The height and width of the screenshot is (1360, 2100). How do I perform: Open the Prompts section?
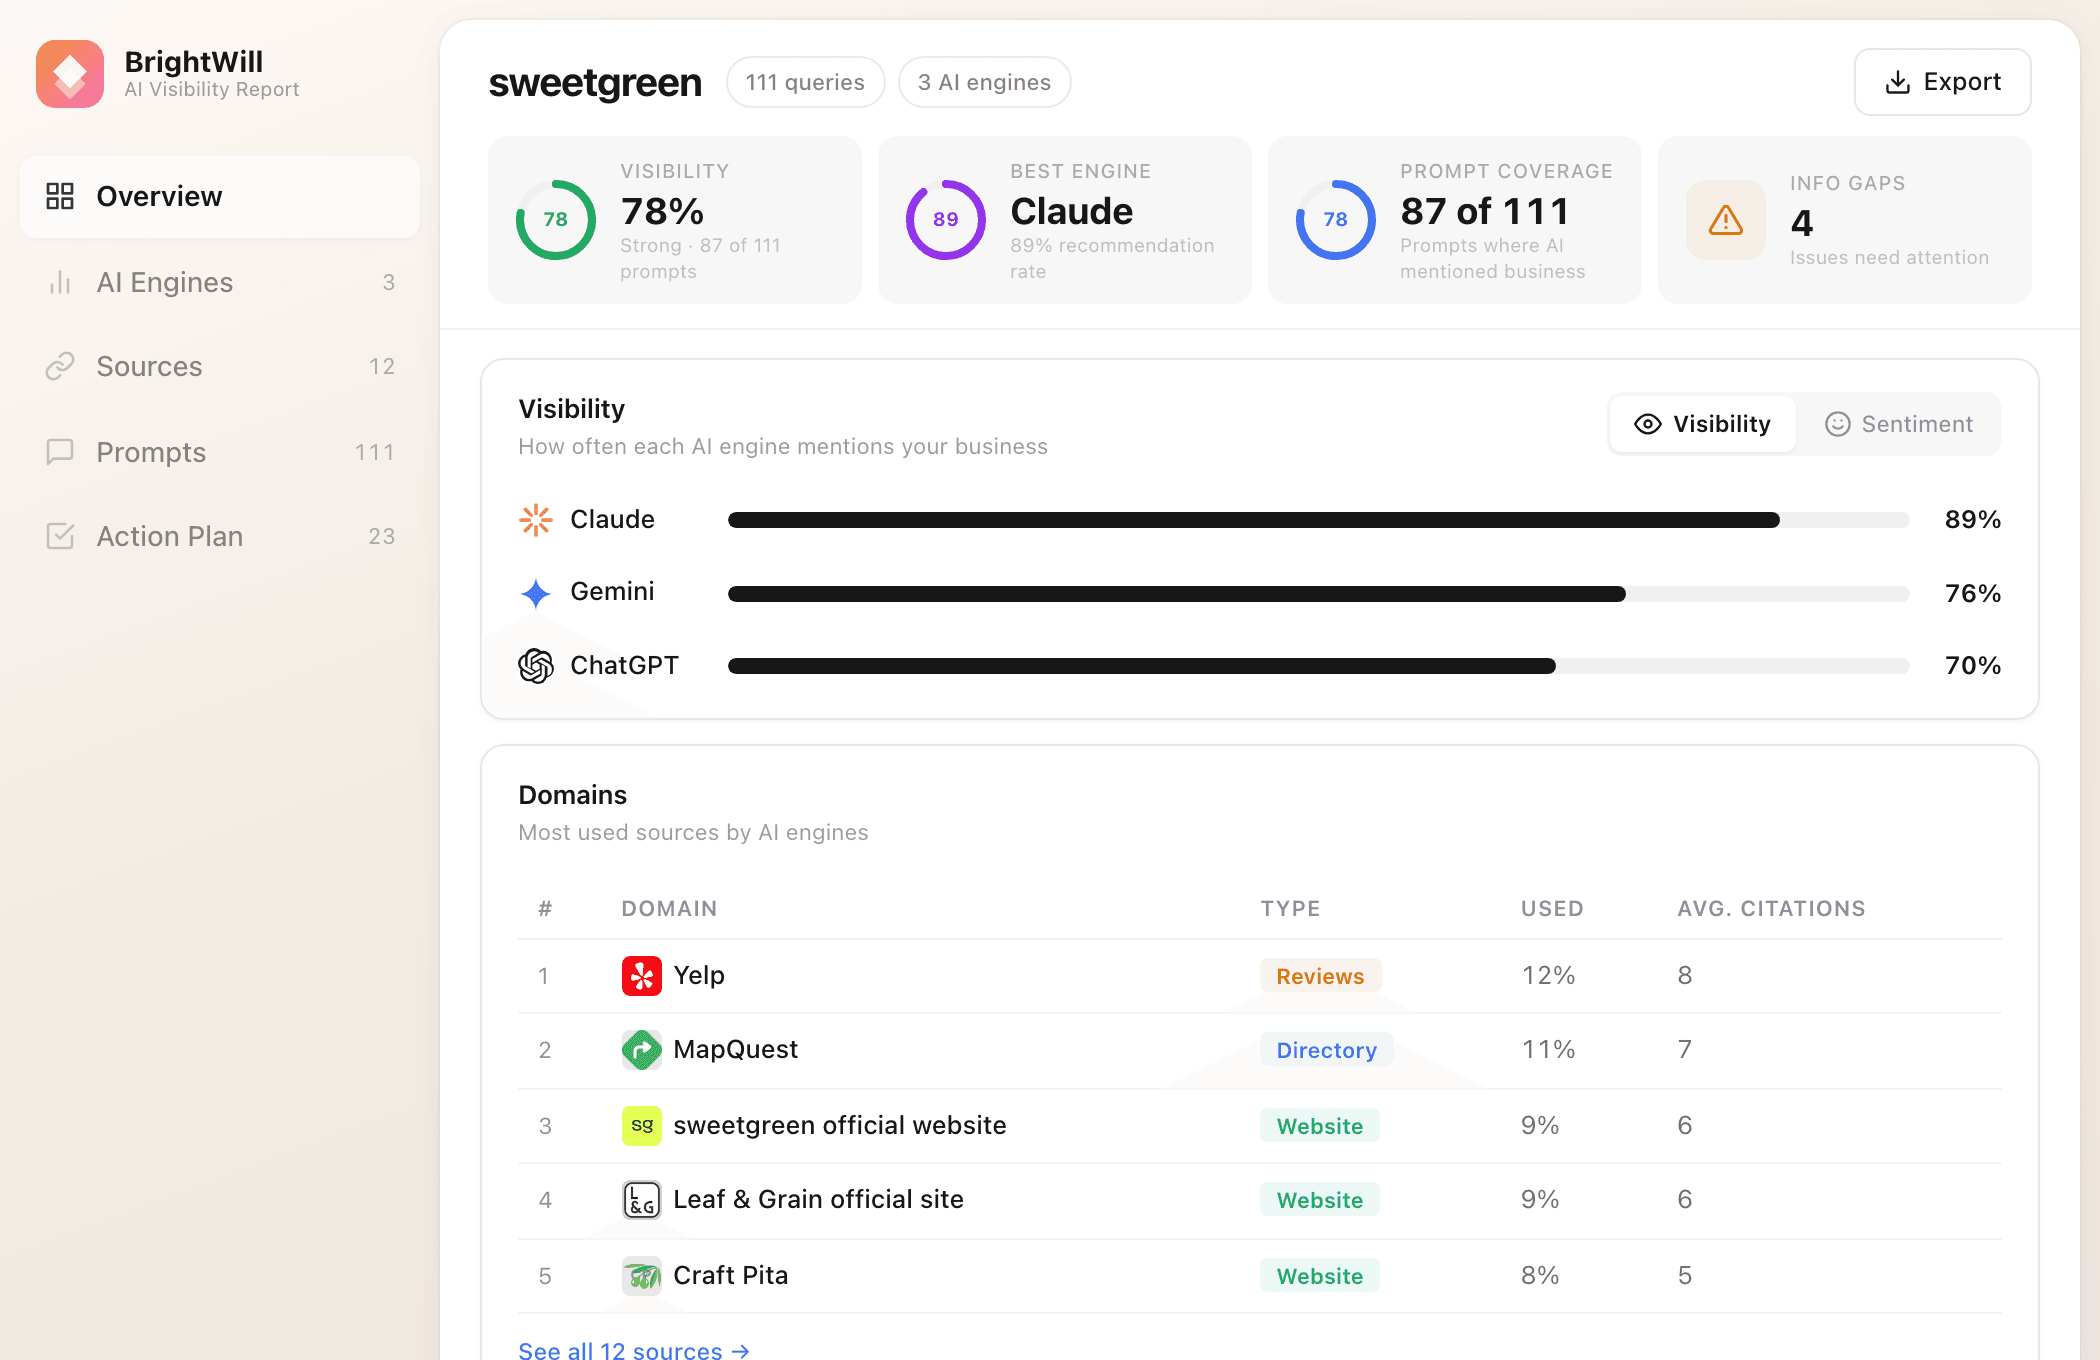click(x=220, y=452)
